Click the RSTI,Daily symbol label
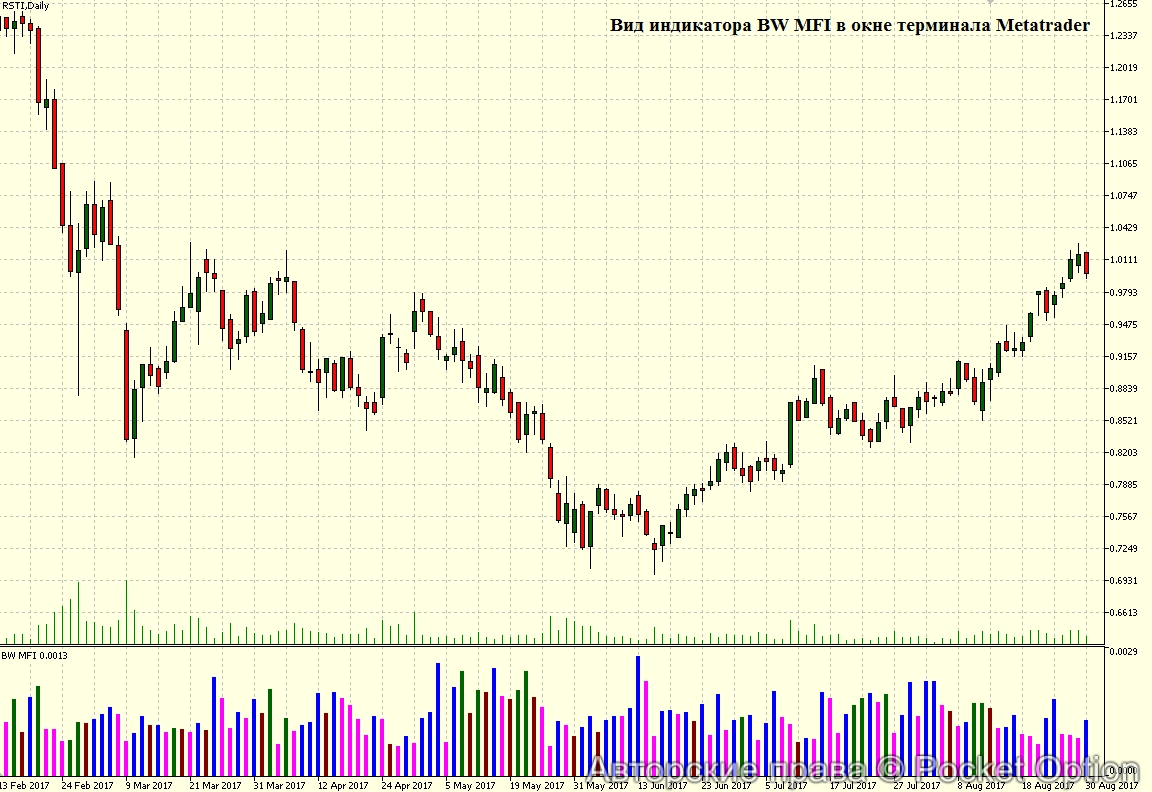 coord(26,7)
